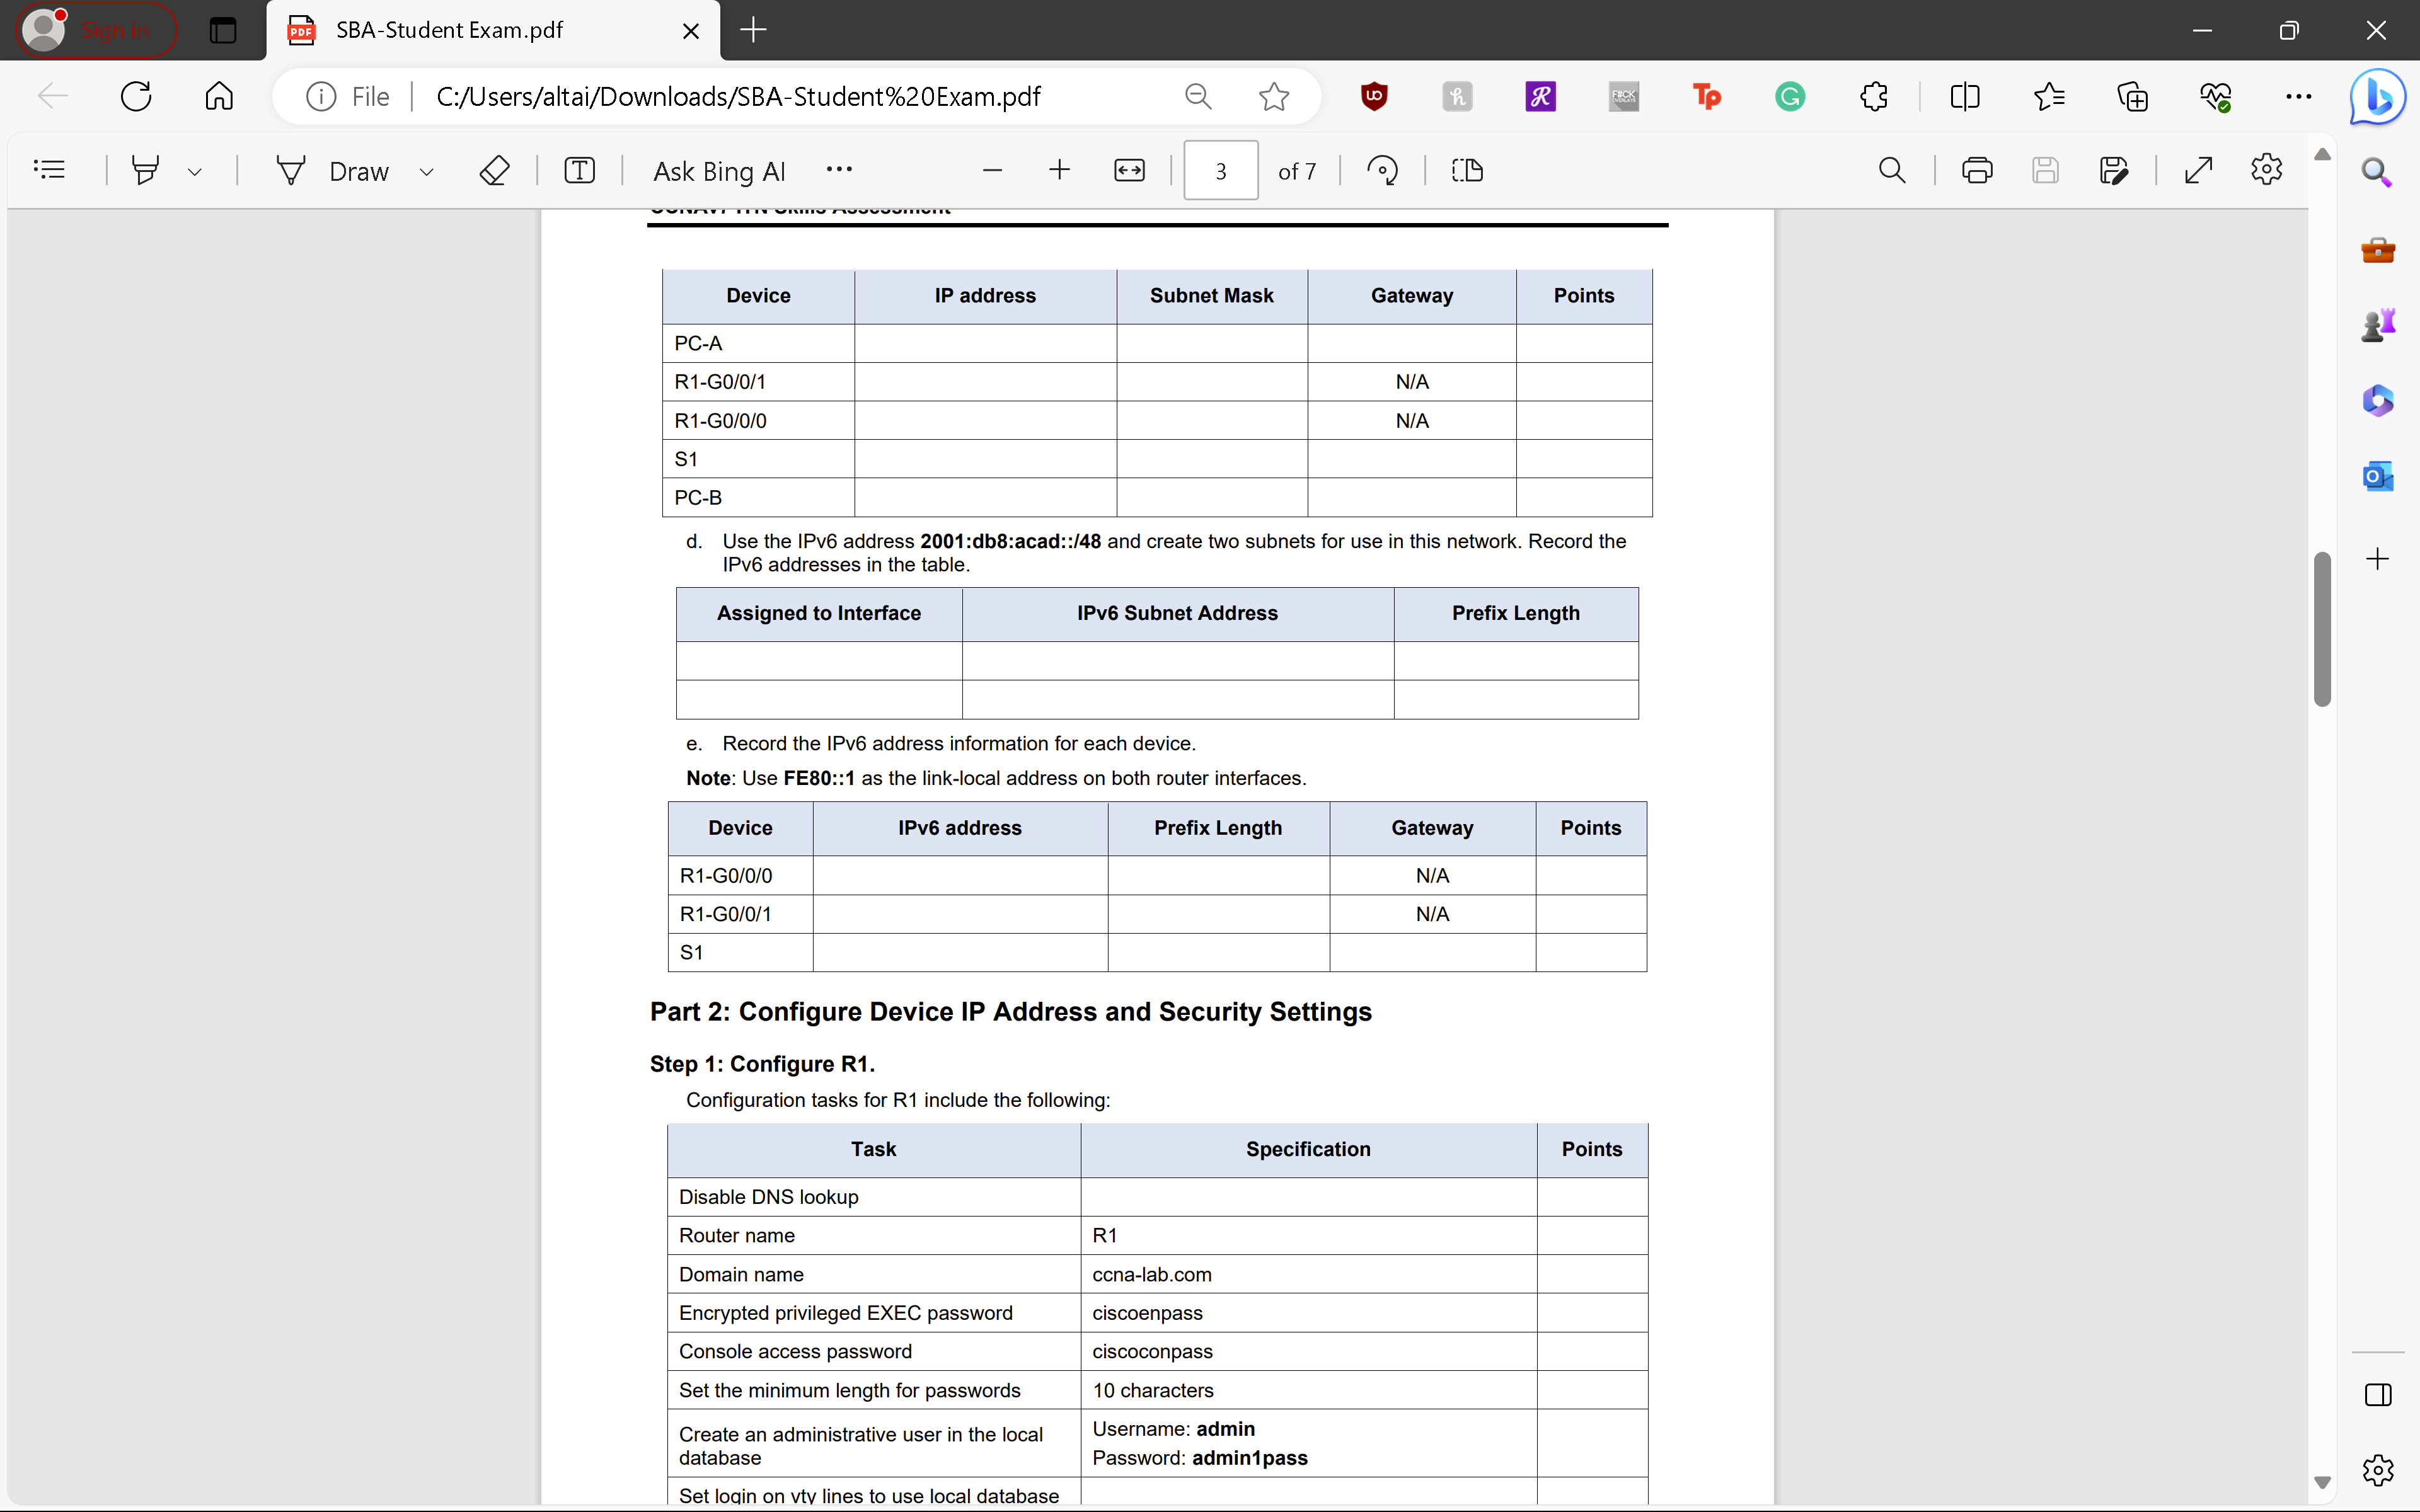Open the table of contents sidebar
This screenshot has height=1512, width=2420.
tap(49, 171)
